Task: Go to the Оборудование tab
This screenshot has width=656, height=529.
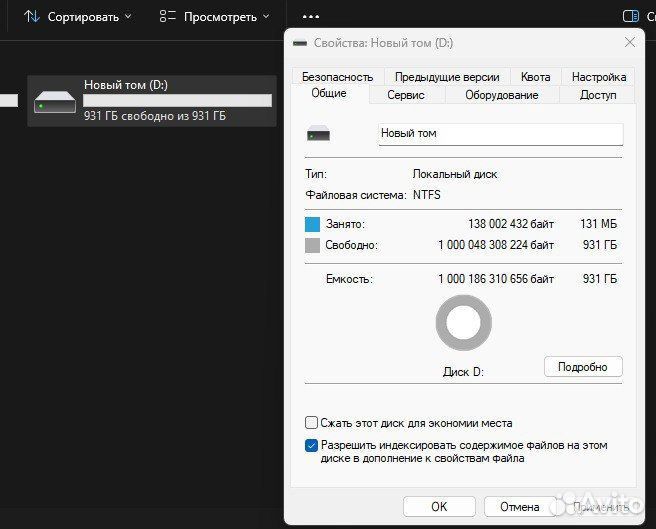Action: tap(501, 95)
